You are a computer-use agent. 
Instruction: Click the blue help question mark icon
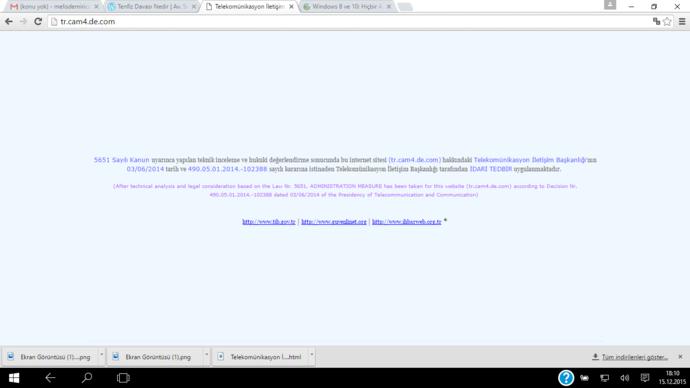(566, 378)
